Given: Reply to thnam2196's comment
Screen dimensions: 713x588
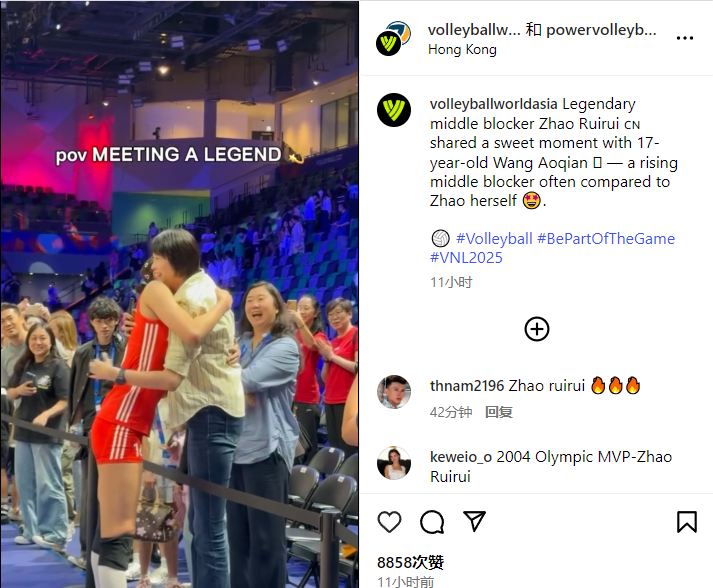Looking at the screenshot, I should point(499,412).
